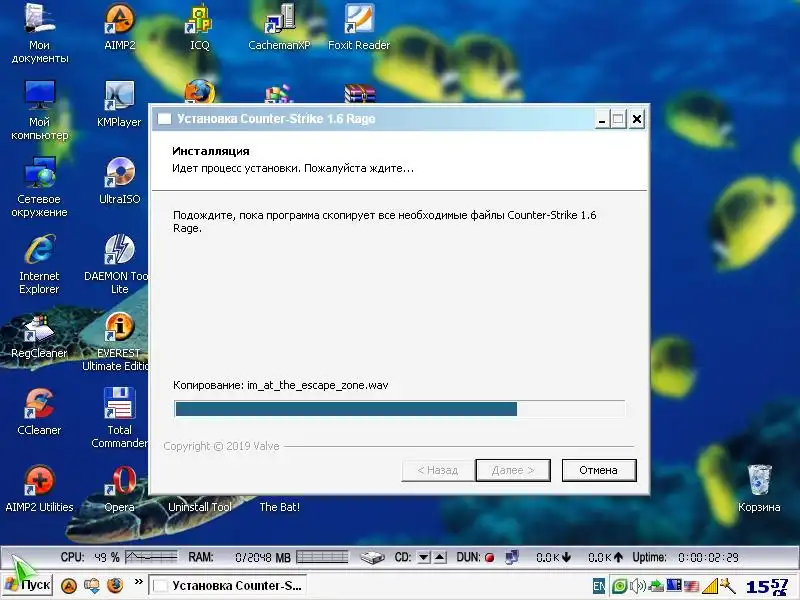Click the RAM usage meter
This screenshot has height=600, width=800.
[x=322, y=557]
